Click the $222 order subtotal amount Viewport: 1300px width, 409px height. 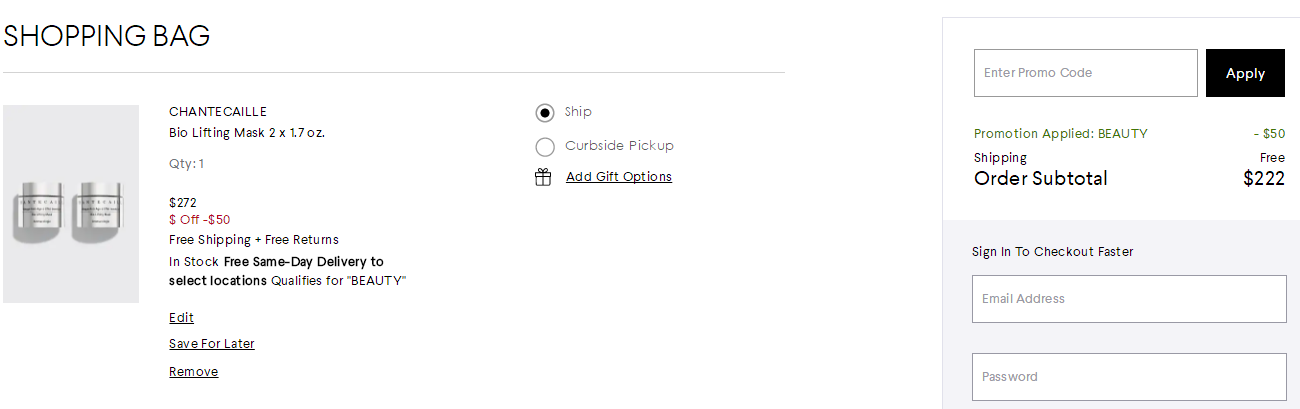tap(1264, 179)
